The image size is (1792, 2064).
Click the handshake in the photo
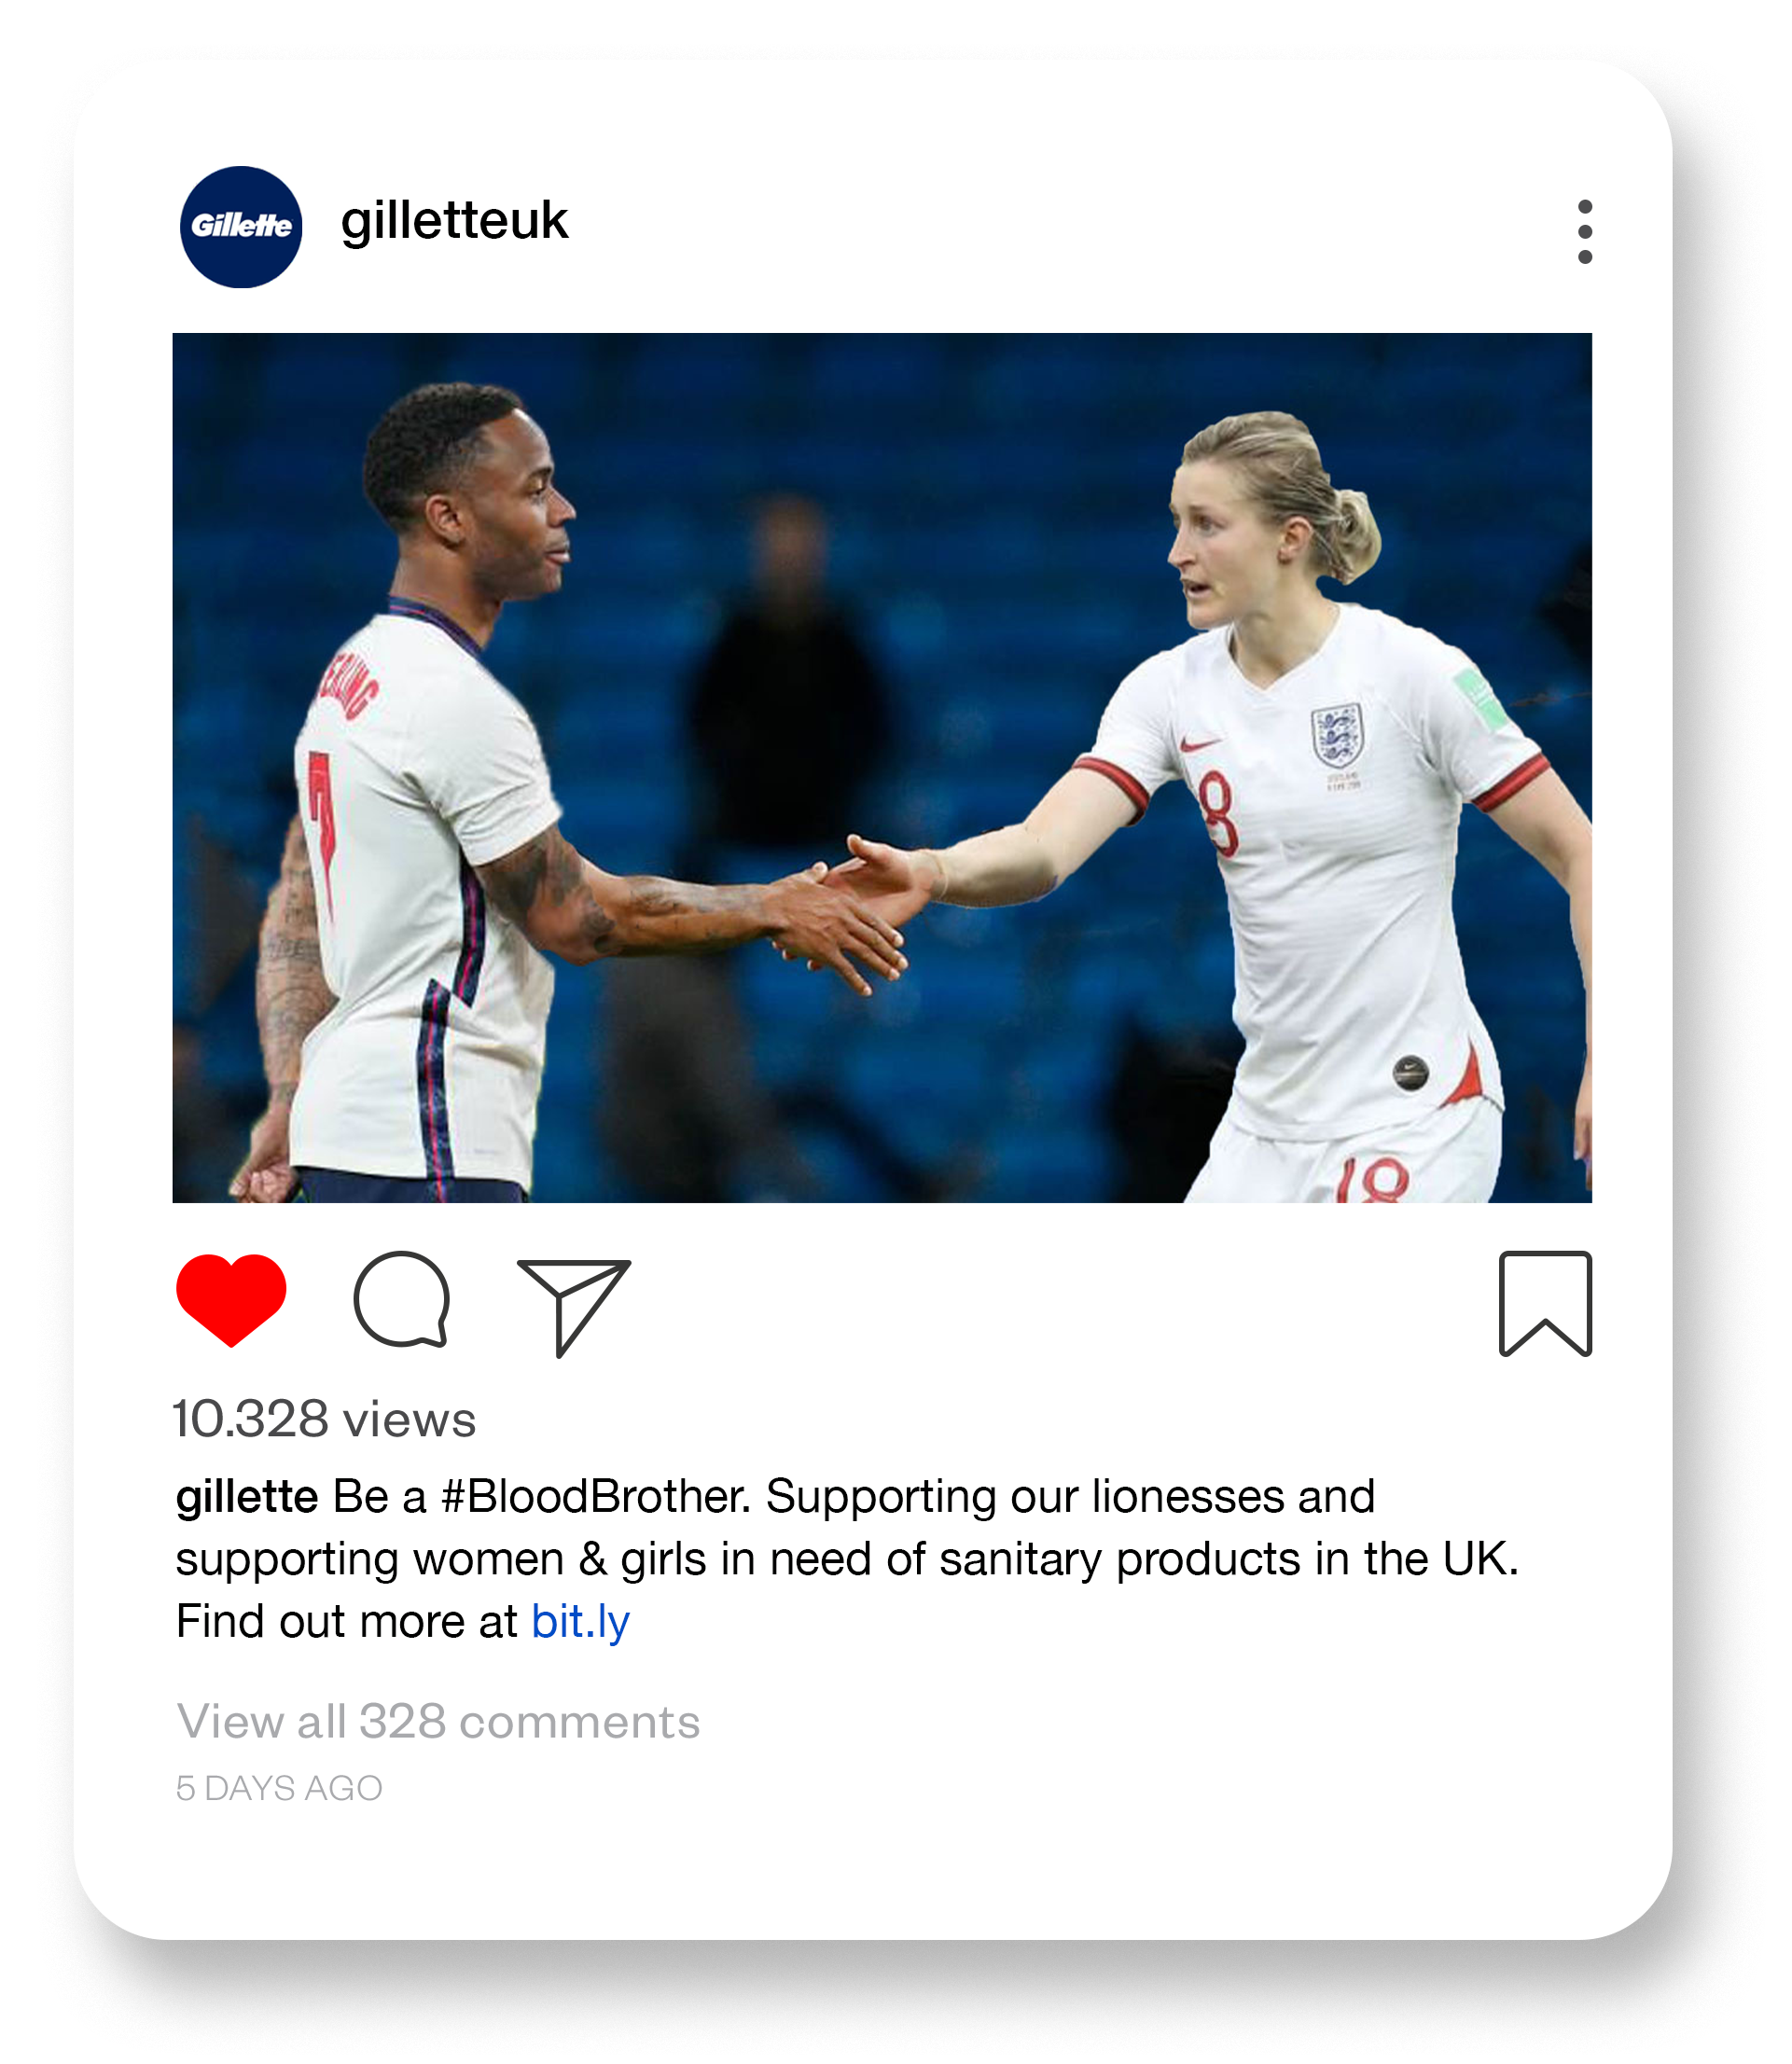coord(855,910)
